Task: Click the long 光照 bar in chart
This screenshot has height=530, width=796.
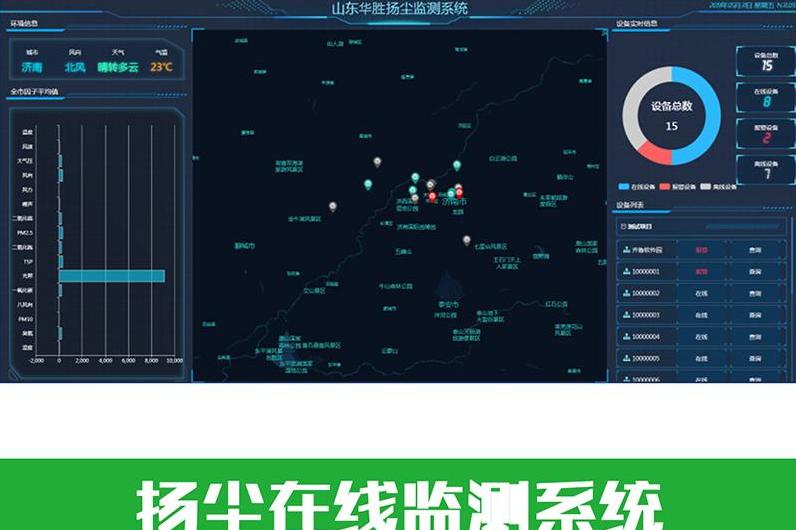Action: [x=111, y=275]
